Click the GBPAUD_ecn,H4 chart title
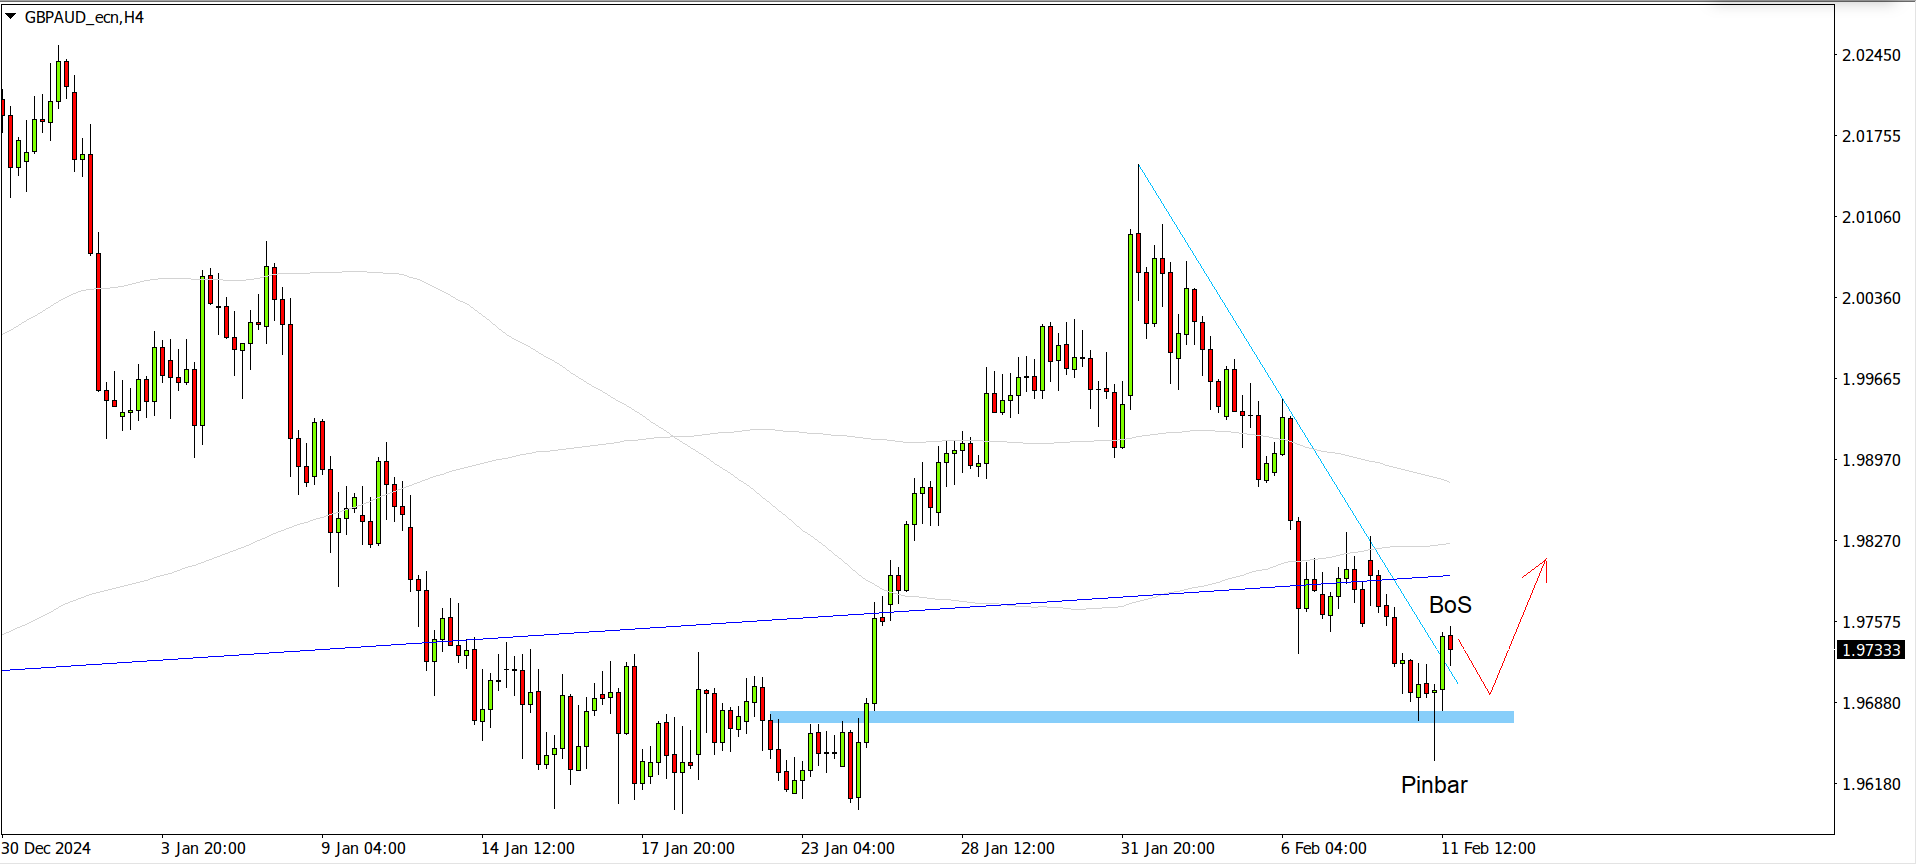Viewport: 1917px width, 864px height. click(84, 17)
